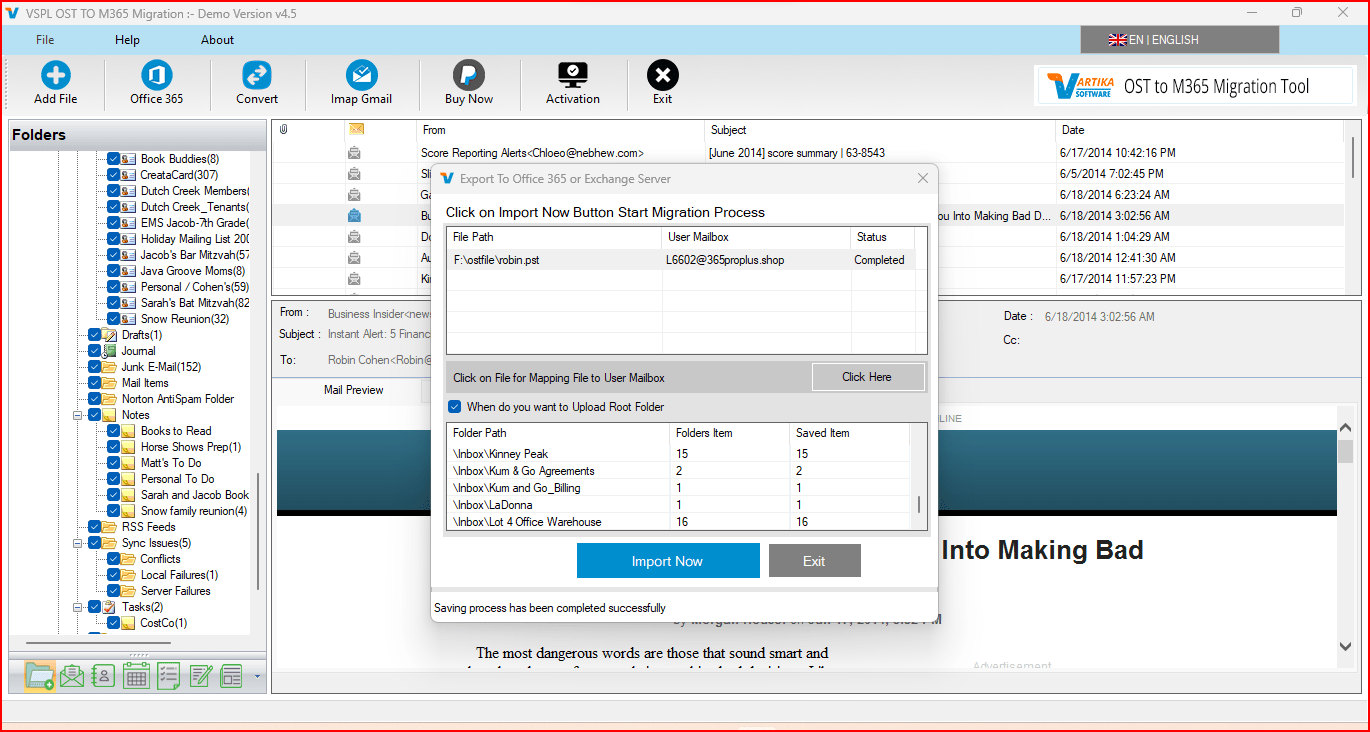The height and width of the screenshot is (732, 1370).
Task: Click the attachment column header icon
Action: (x=283, y=130)
